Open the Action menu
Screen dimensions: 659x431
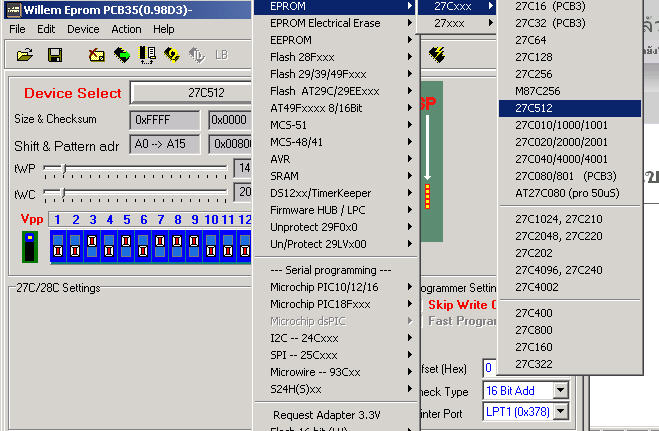pos(126,29)
